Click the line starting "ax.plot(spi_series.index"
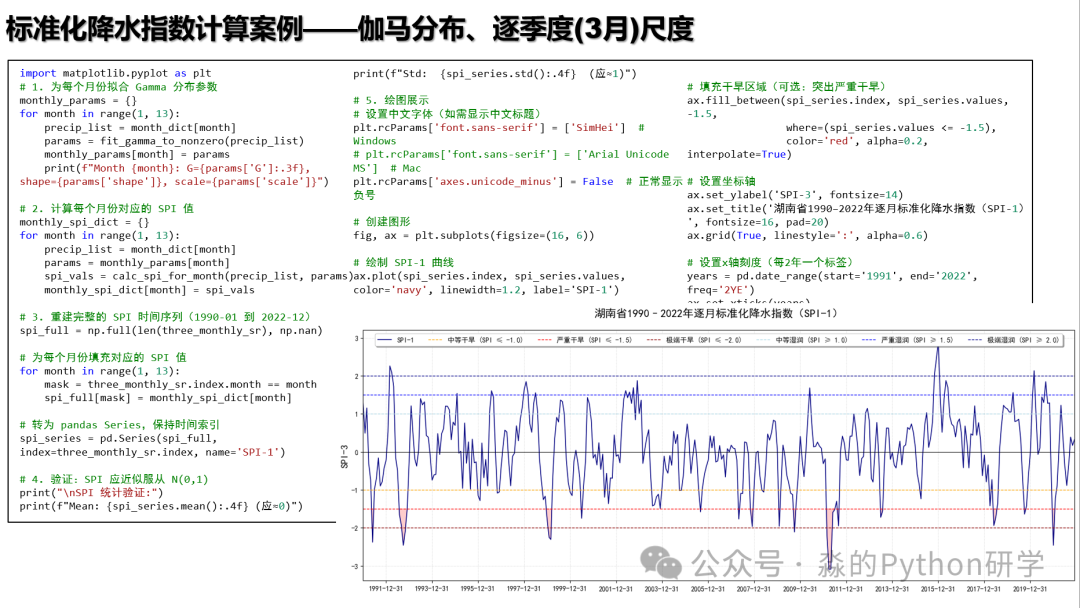 point(489,276)
